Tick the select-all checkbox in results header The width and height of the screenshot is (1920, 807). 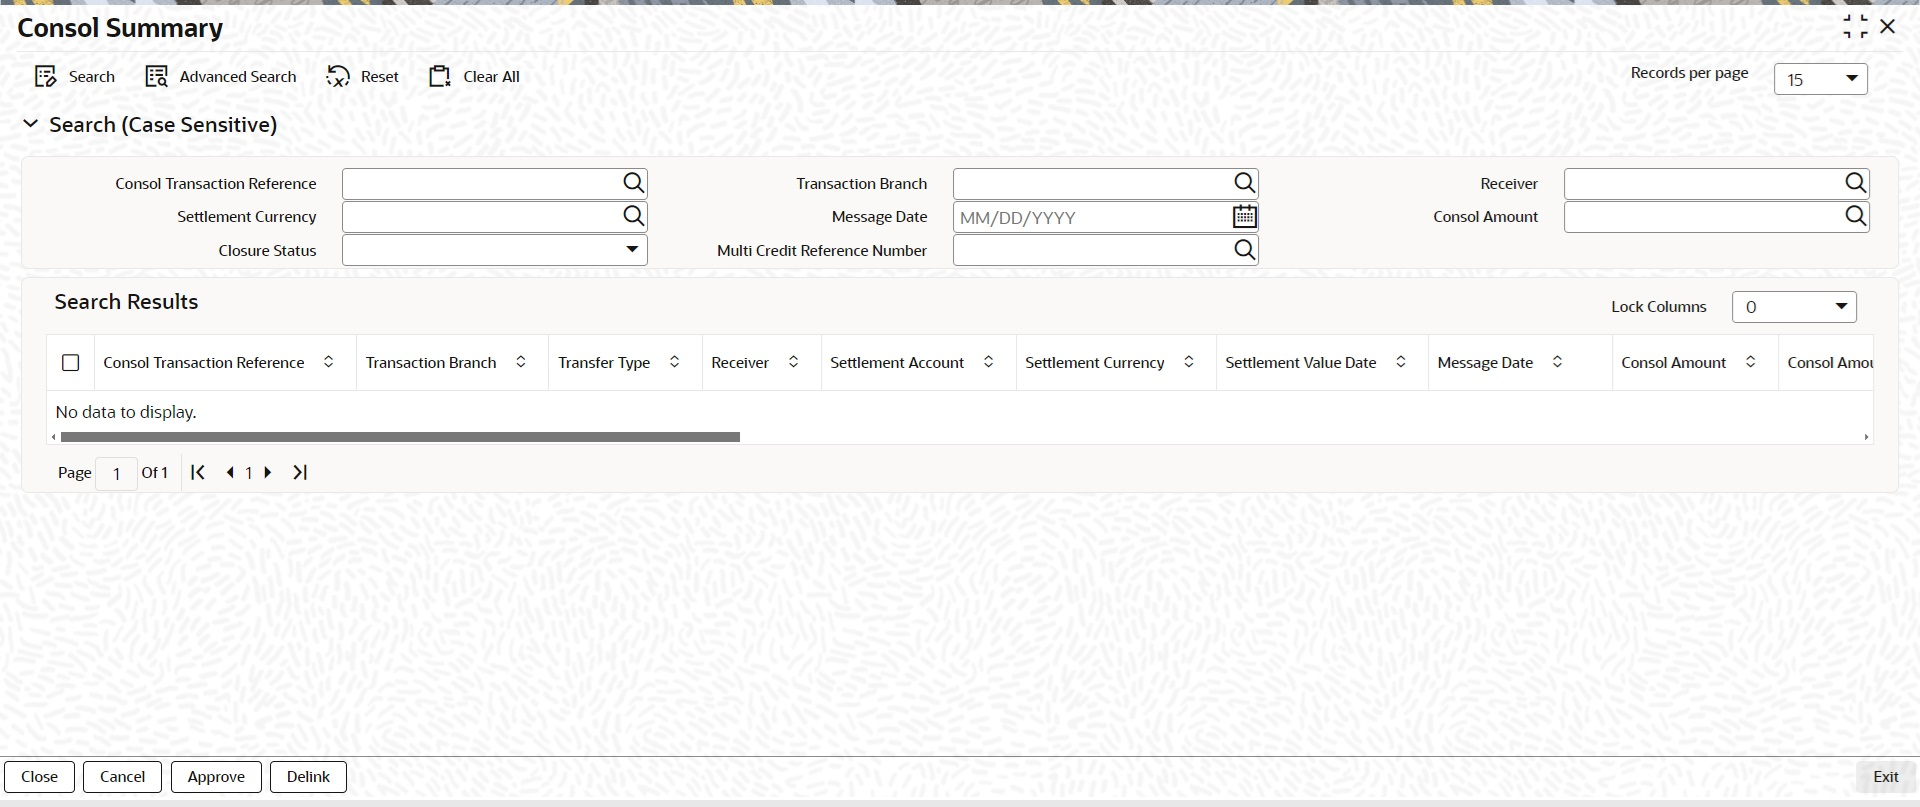click(x=71, y=363)
